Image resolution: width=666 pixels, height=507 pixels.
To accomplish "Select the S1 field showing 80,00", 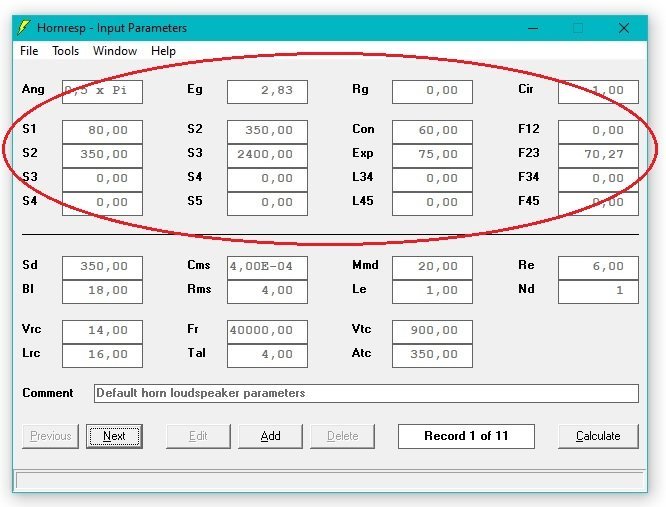I will [x=102, y=132].
